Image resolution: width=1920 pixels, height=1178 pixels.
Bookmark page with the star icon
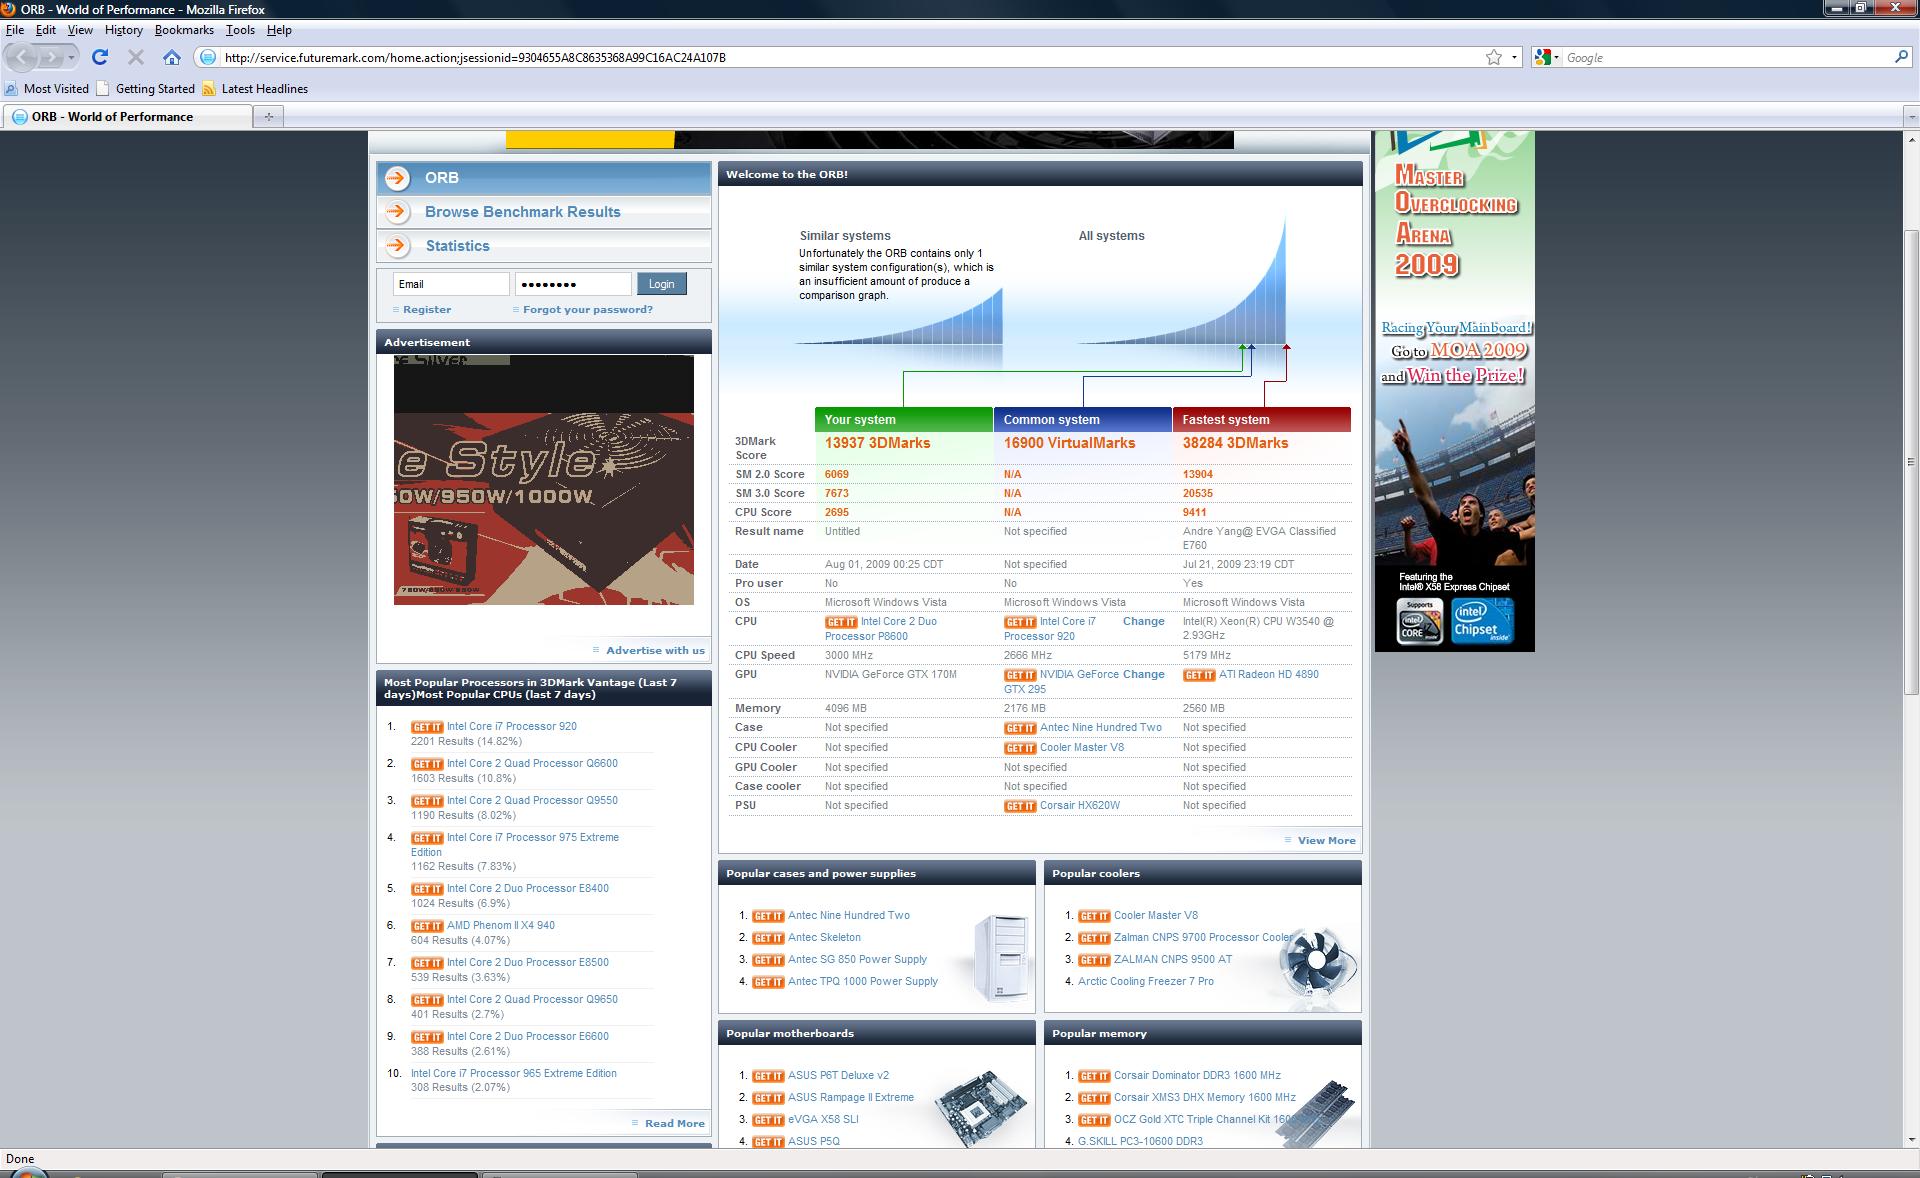pos(1494,57)
